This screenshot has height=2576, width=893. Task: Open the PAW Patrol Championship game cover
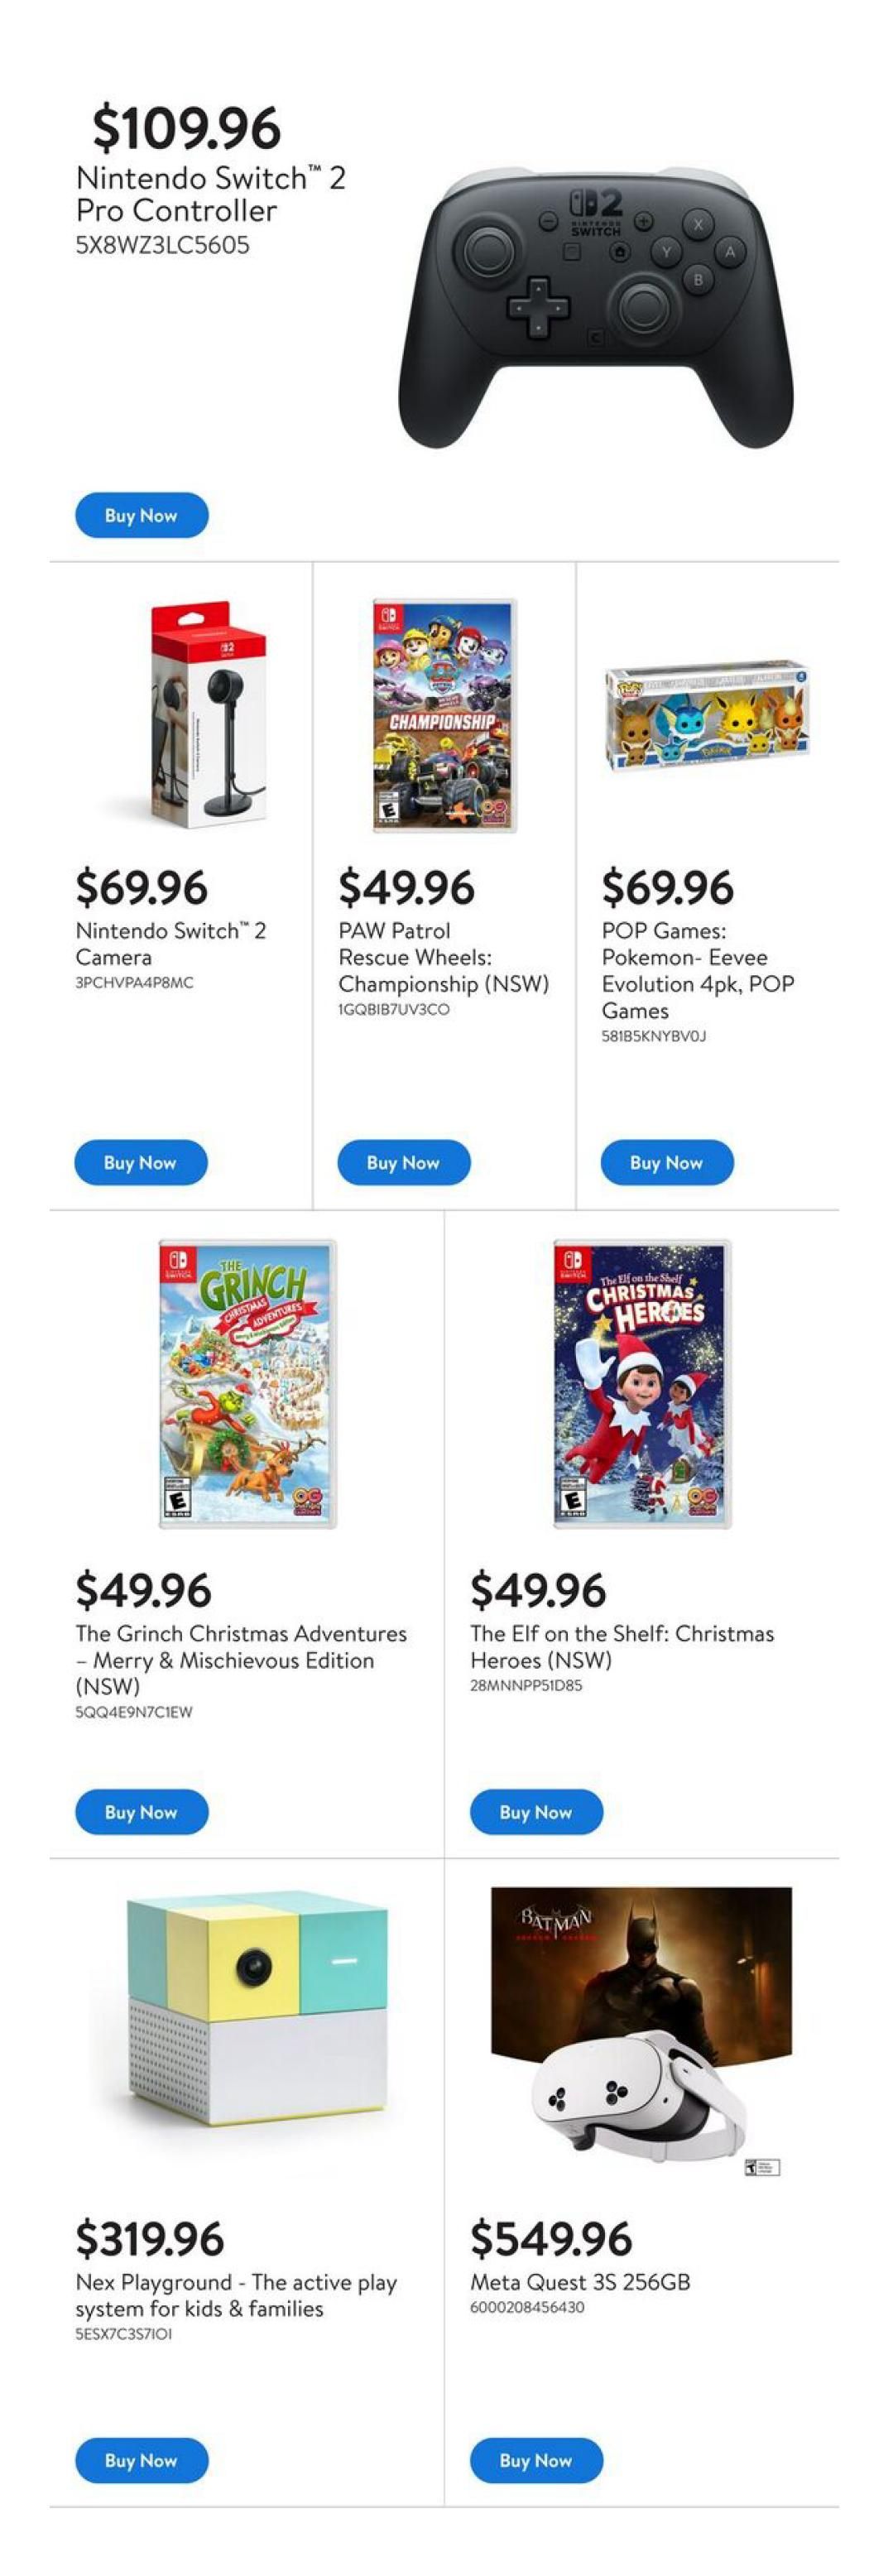445,716
